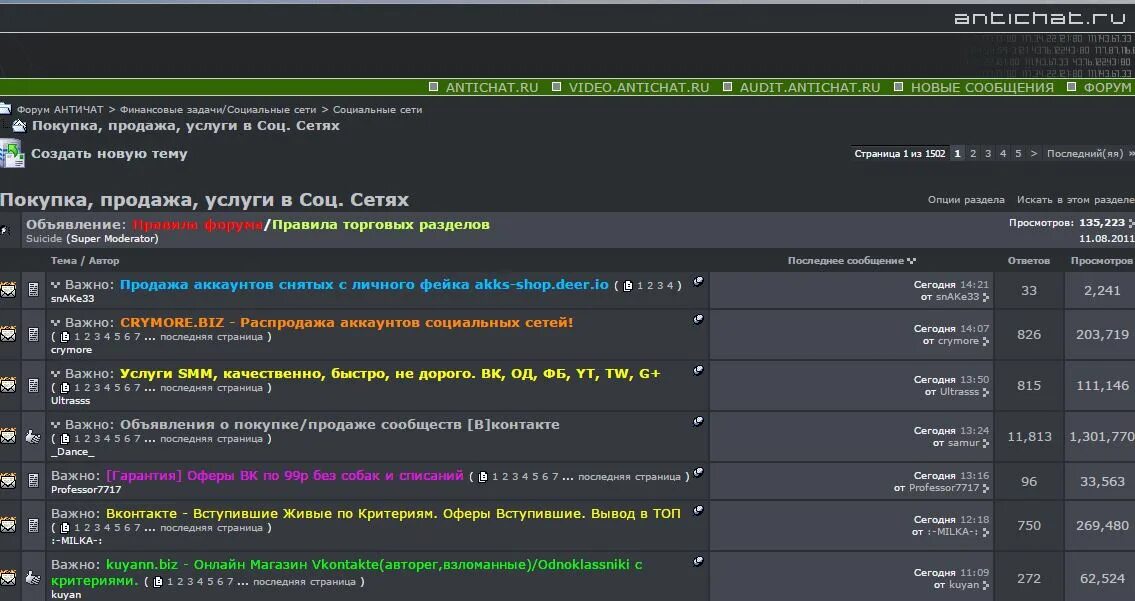Click document post icon in snAKe33 row
1135x601 pixels.
33,290
